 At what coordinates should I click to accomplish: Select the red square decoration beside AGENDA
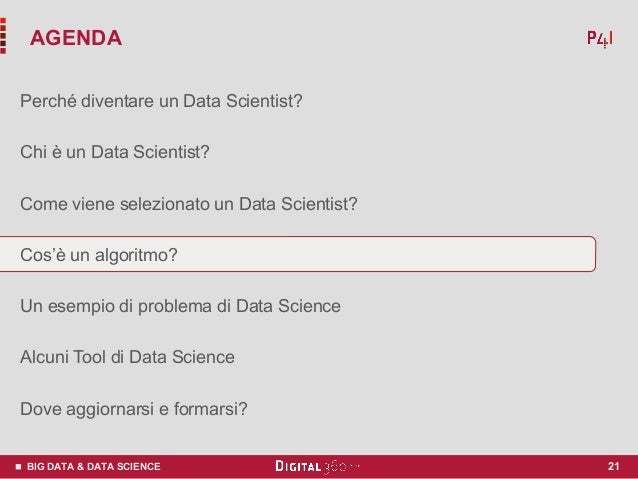pos(3,36)
